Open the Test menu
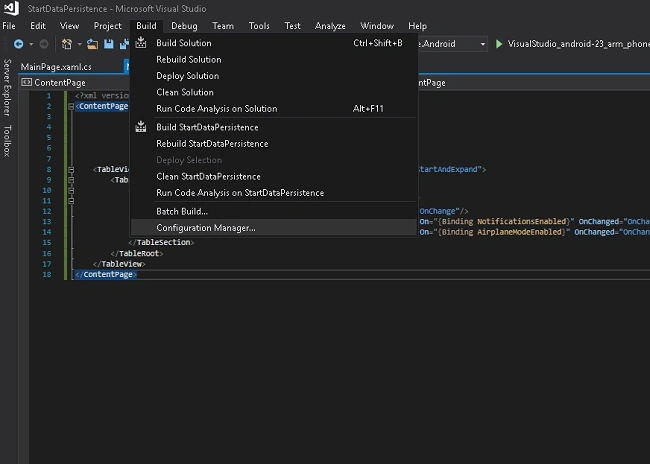This screenshot has height=464, width=650. point(292,26)
